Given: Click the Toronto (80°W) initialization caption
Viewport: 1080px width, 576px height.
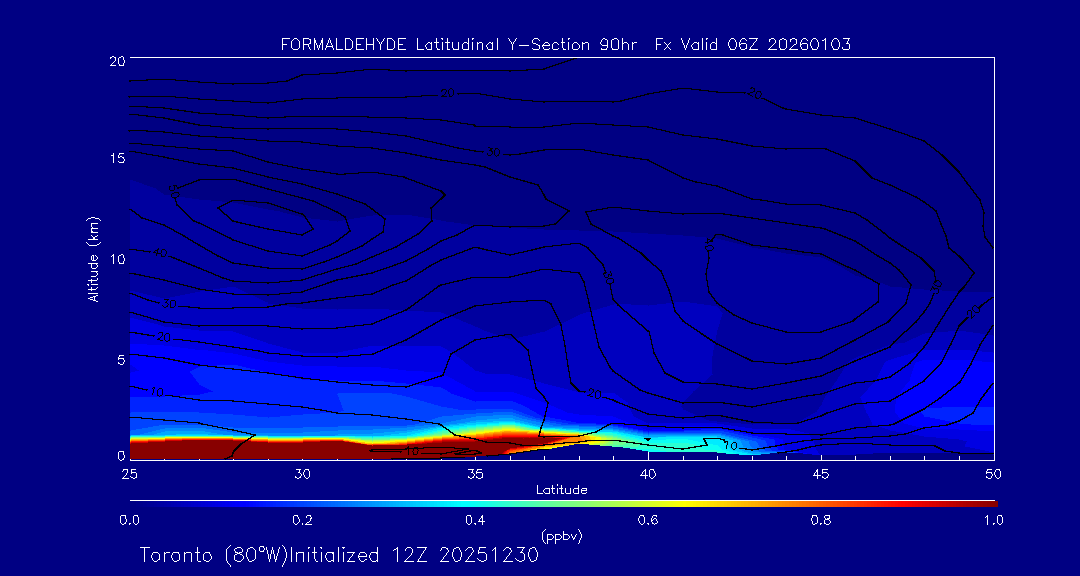Looking at the screenshot, I should pos(339,555).
